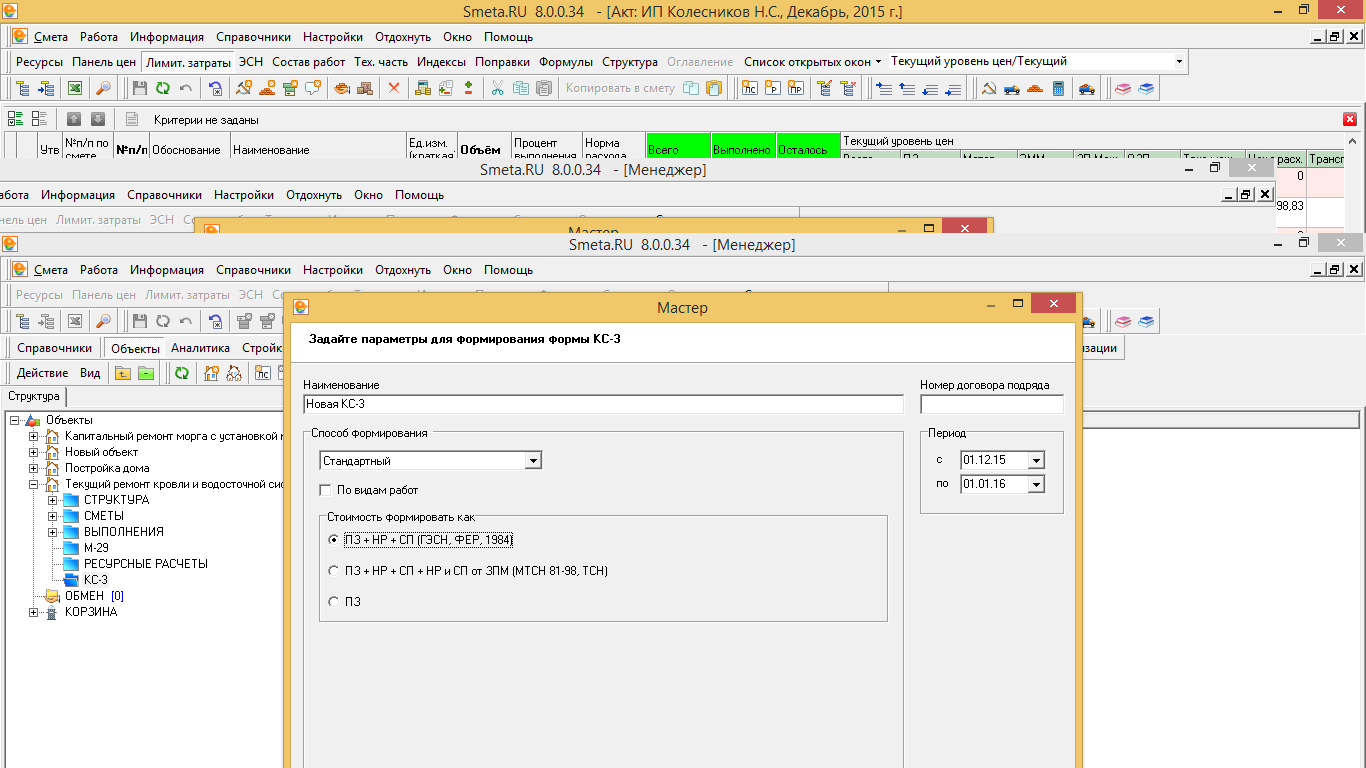Click the Действие button in the Manager toolbar
This screenshot has height=768, width=1366.
43,373
